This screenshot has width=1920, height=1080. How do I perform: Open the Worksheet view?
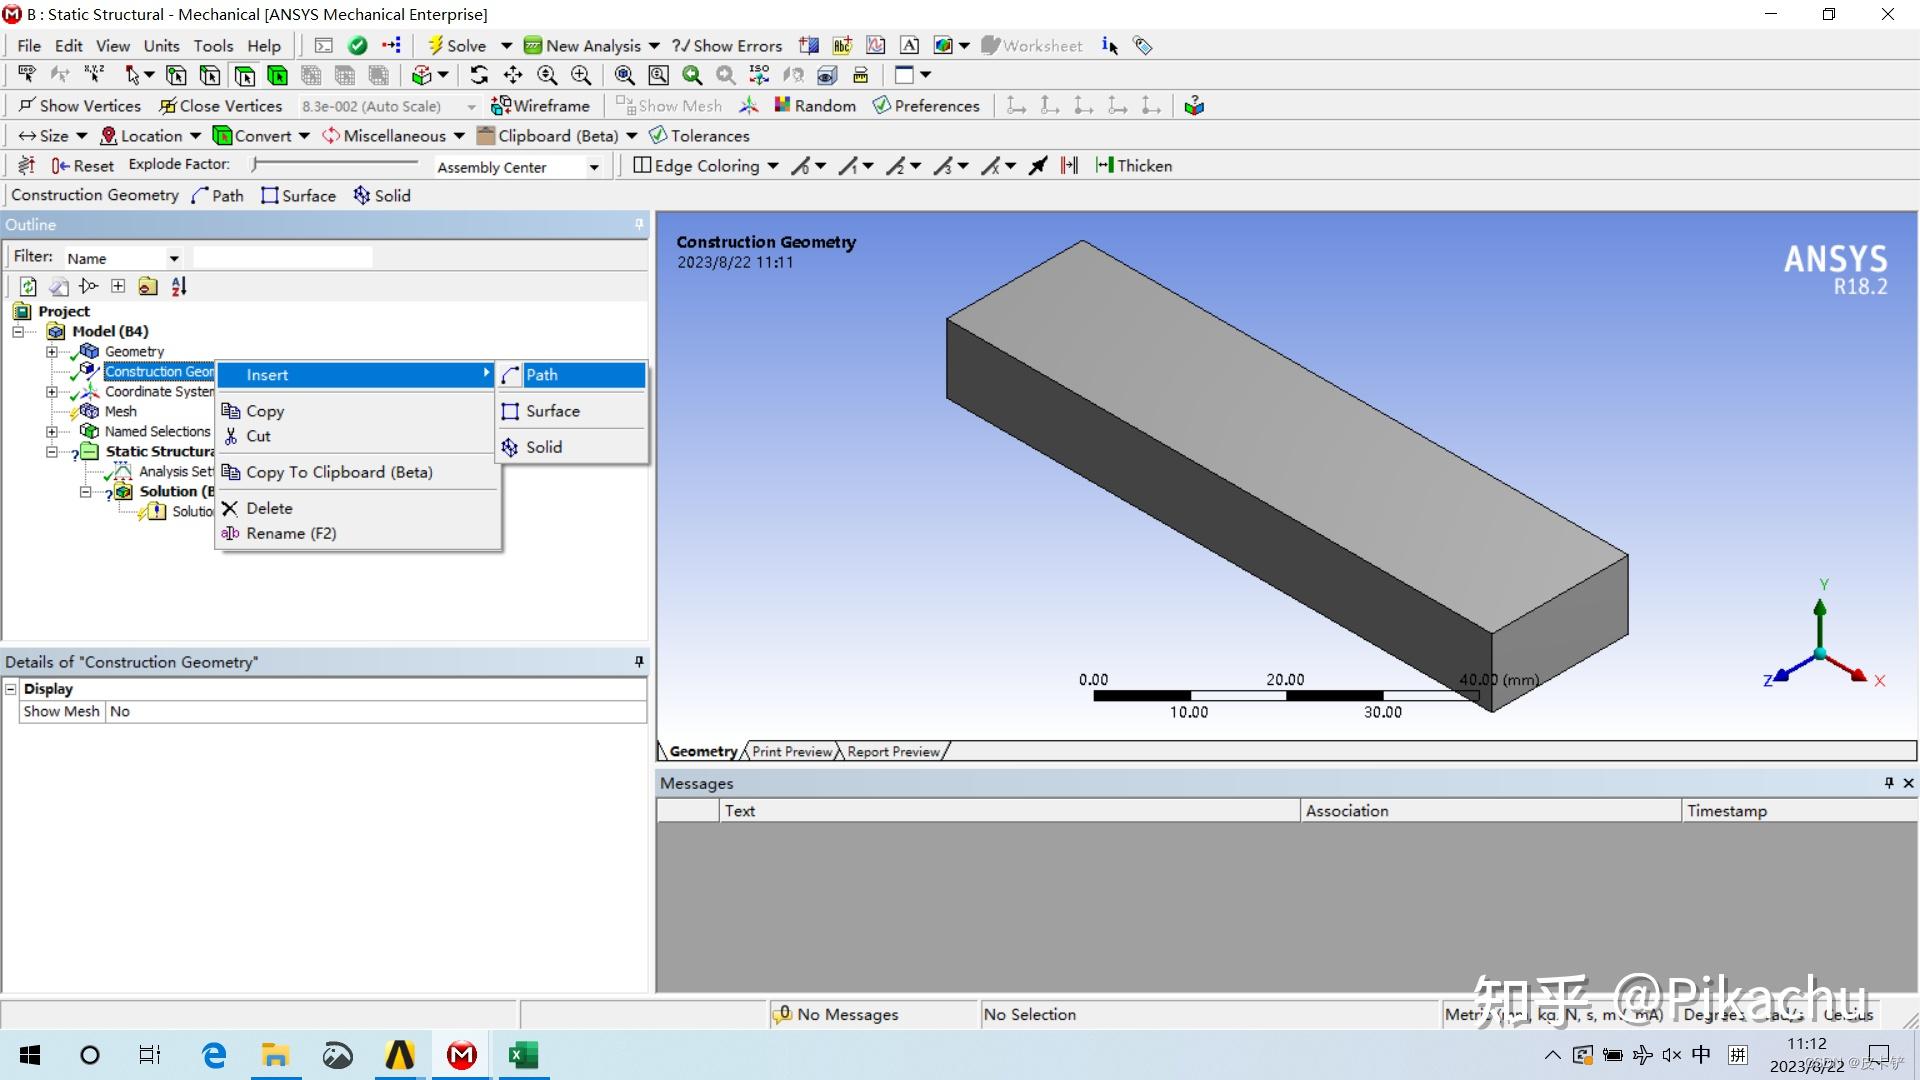1032,45
